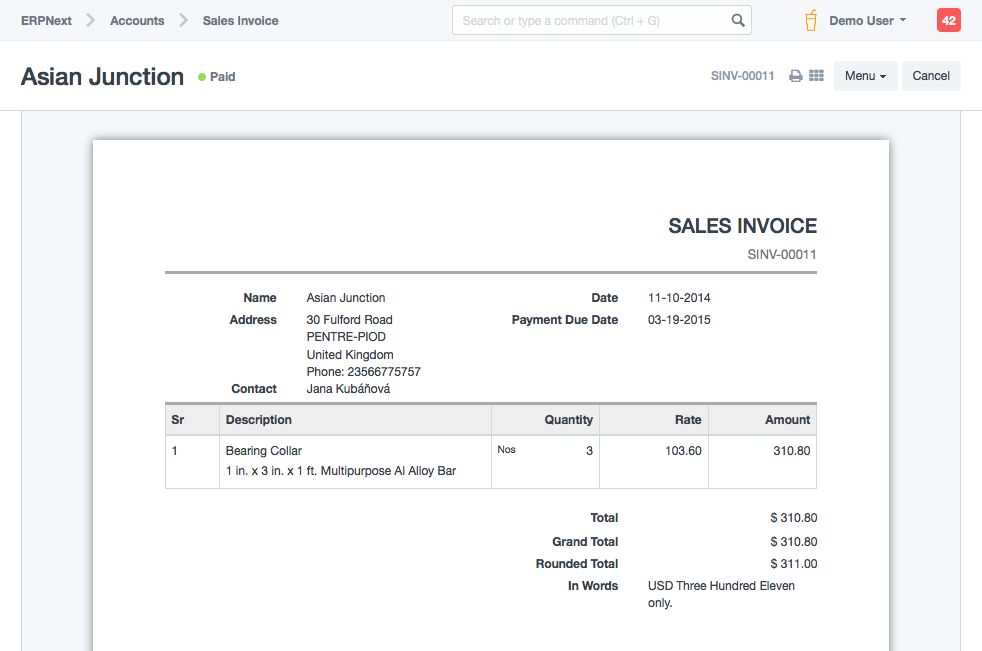The image size is (982, 651).
Task: Open Sales Invoice breadcrumb link
Action: (240, 20)
